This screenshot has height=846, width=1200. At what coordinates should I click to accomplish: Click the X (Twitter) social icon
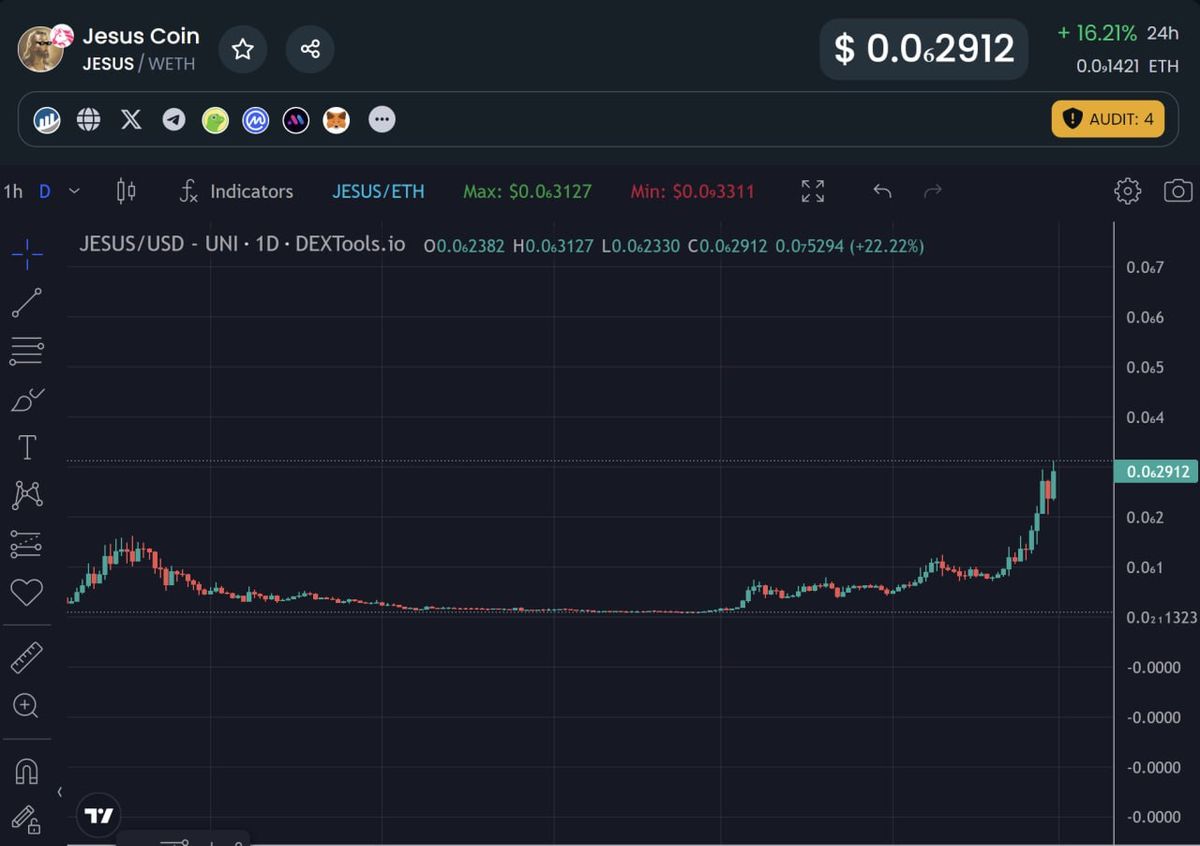point(131,120)
